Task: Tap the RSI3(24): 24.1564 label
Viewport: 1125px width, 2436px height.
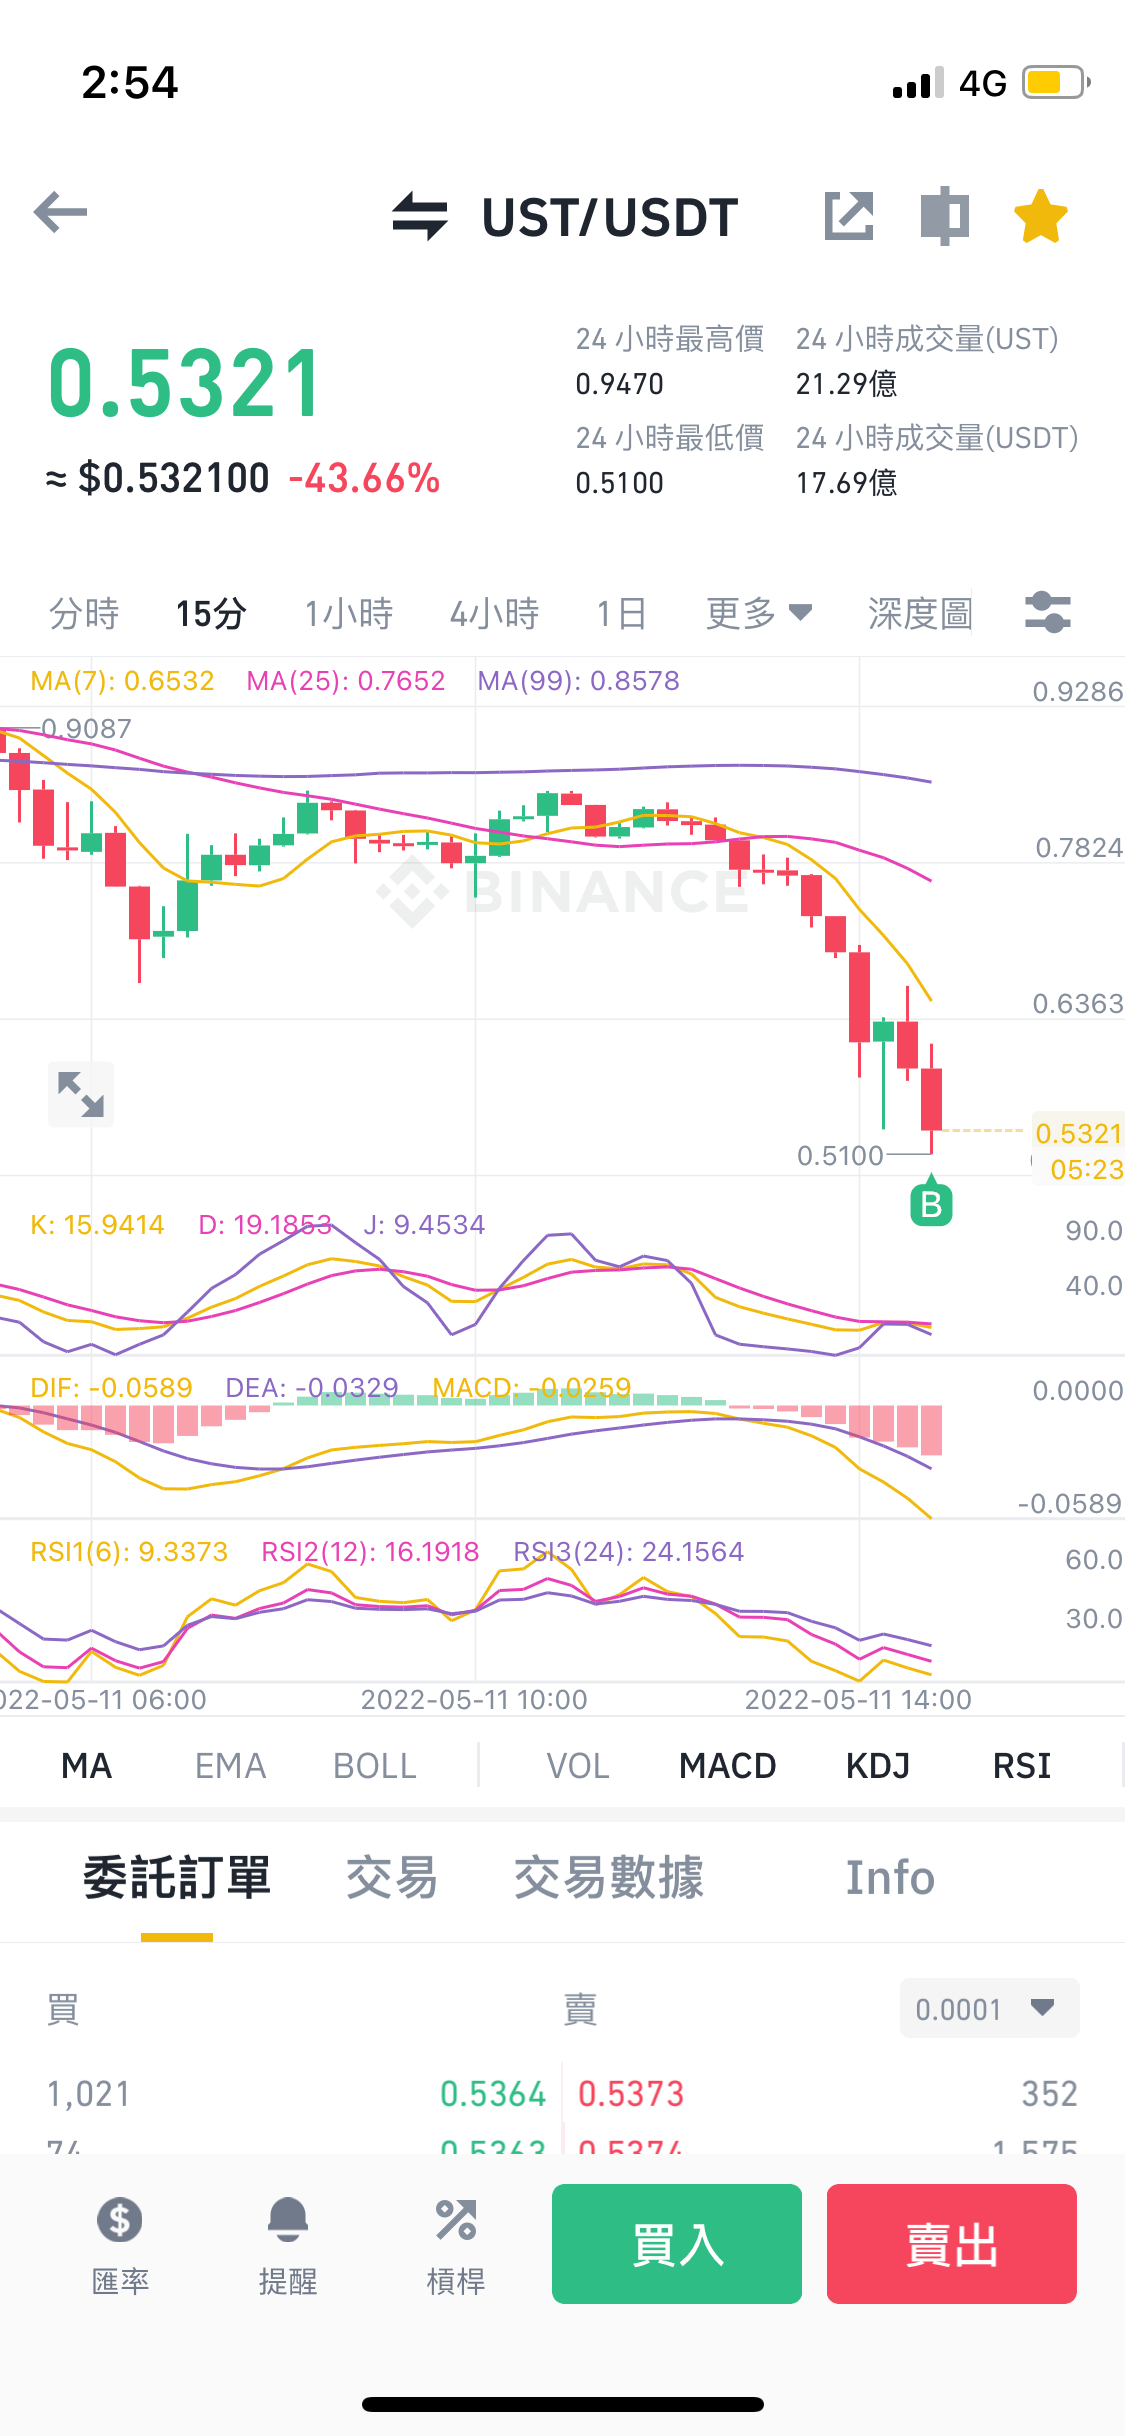Action: (x=629, y=1552)
